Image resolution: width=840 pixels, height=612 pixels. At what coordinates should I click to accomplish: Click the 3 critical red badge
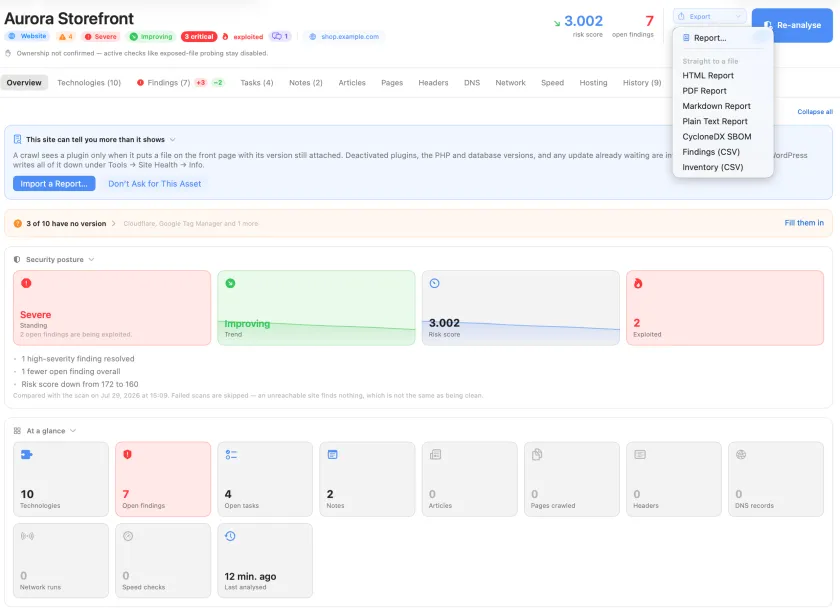click(x=199, y=36)
